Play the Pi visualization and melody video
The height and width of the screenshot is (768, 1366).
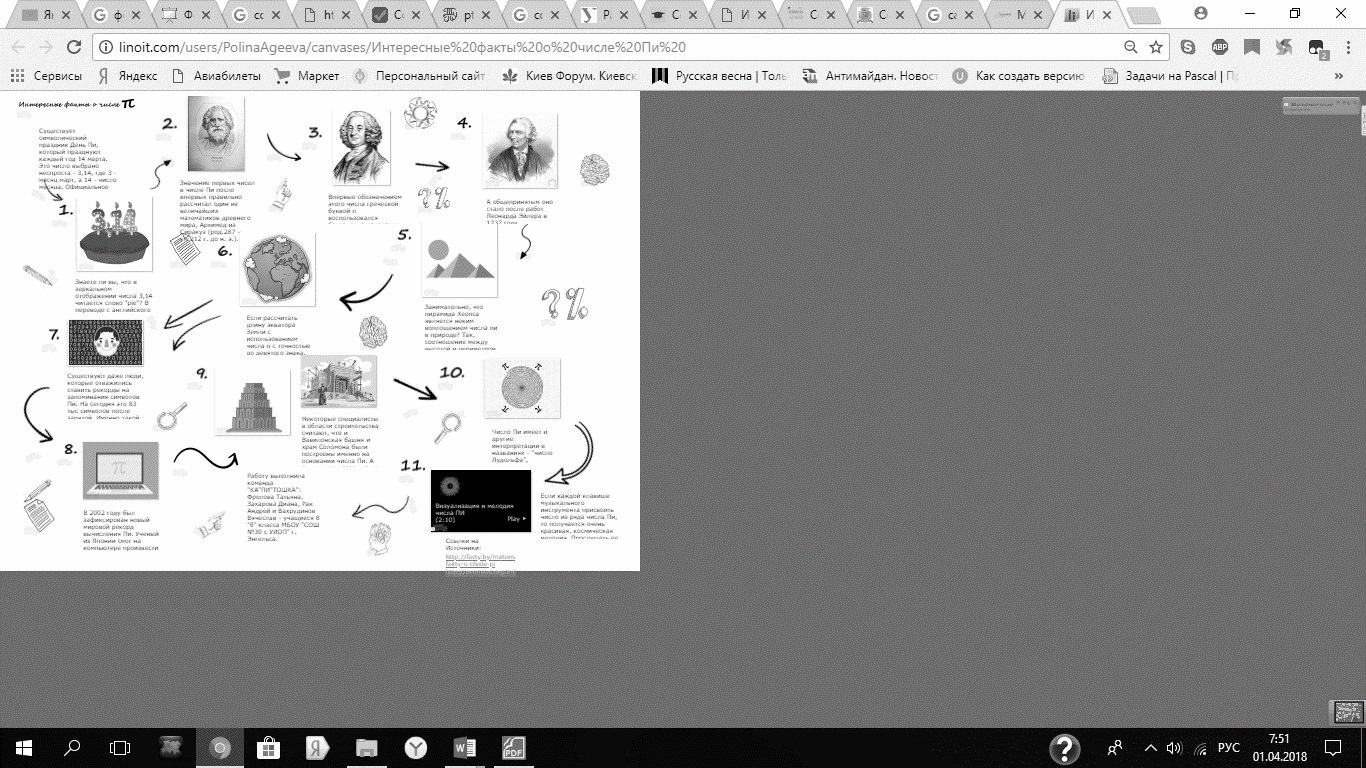click(x=516, y=519)
